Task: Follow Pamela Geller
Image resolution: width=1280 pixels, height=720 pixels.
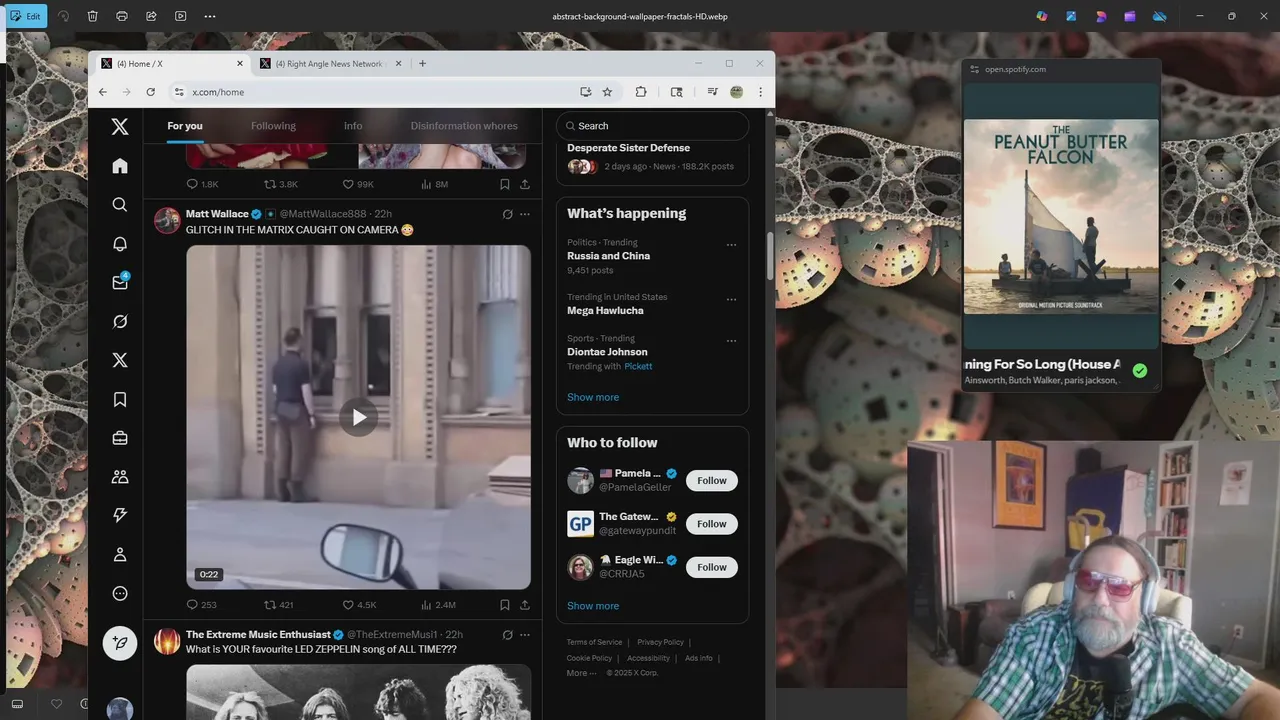Action: click(x=712, y=481)
